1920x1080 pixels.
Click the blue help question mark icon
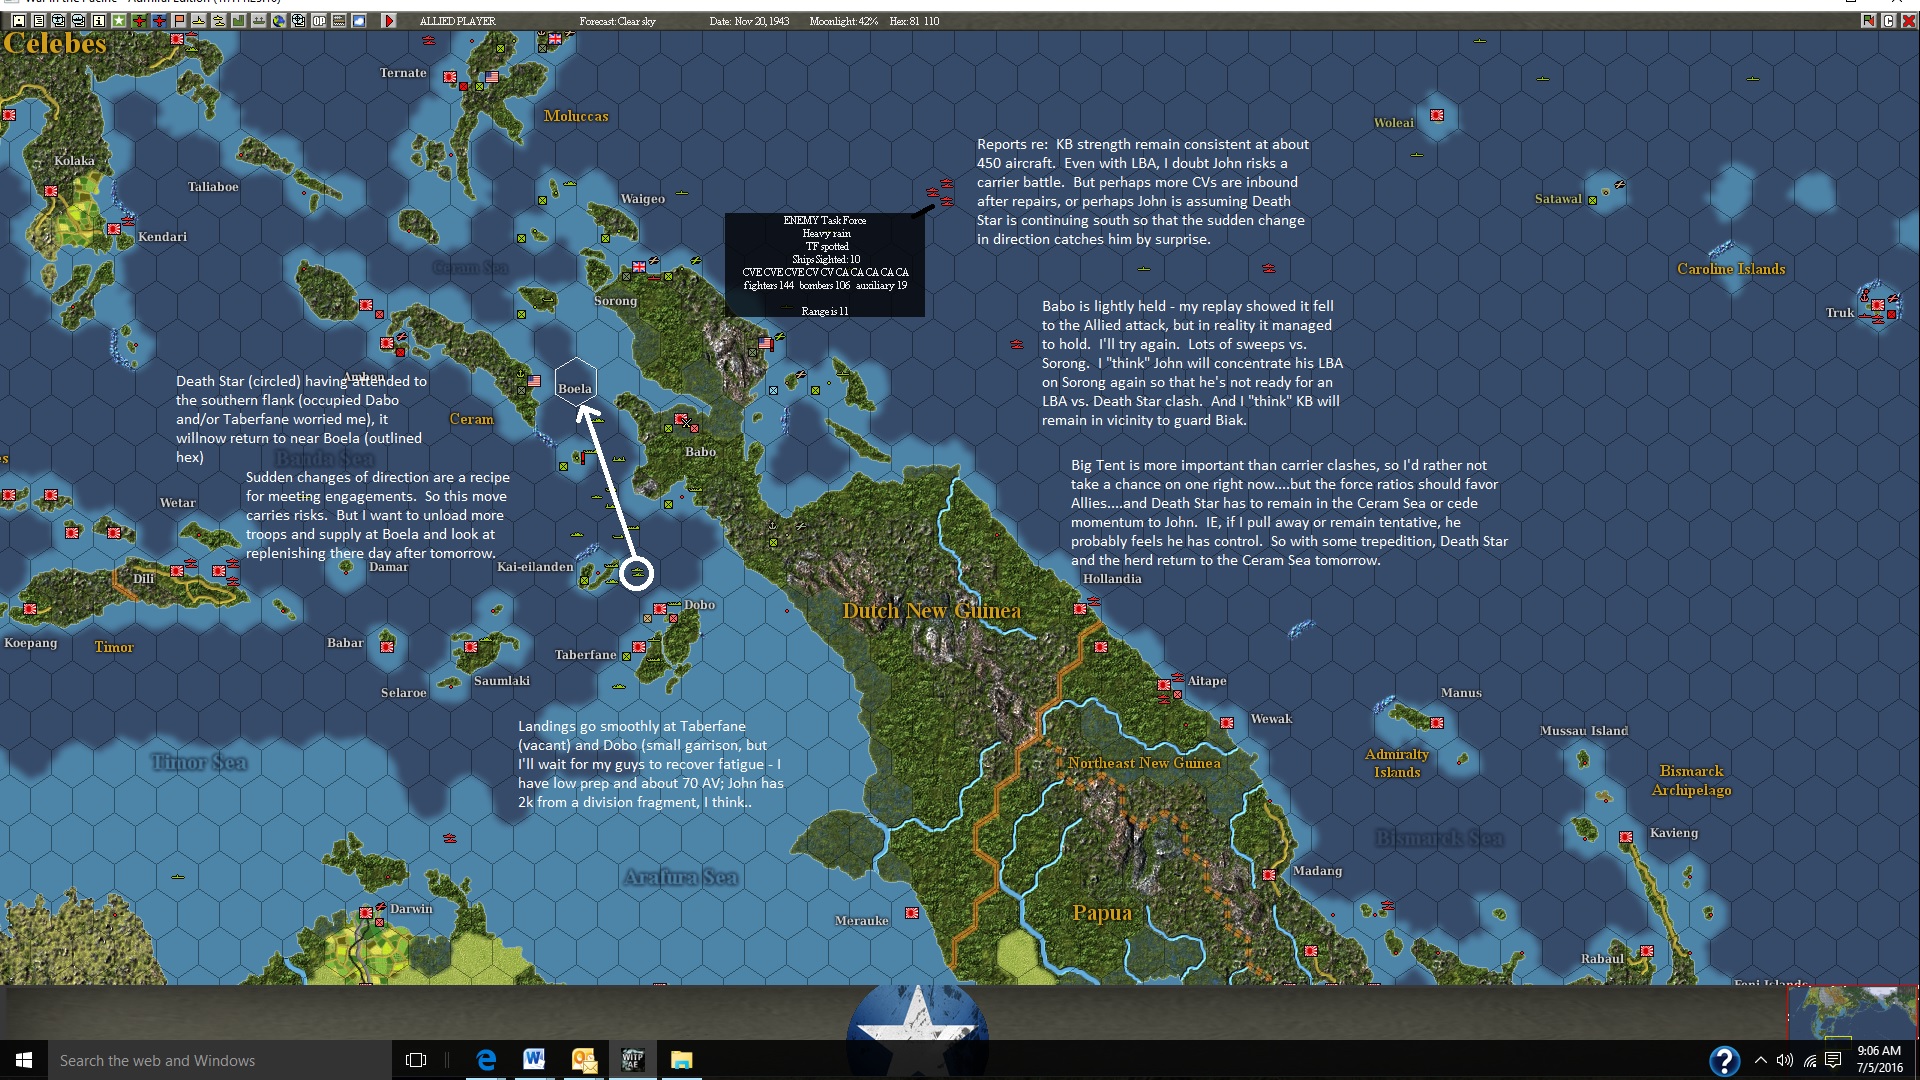coord(1724,1060)
